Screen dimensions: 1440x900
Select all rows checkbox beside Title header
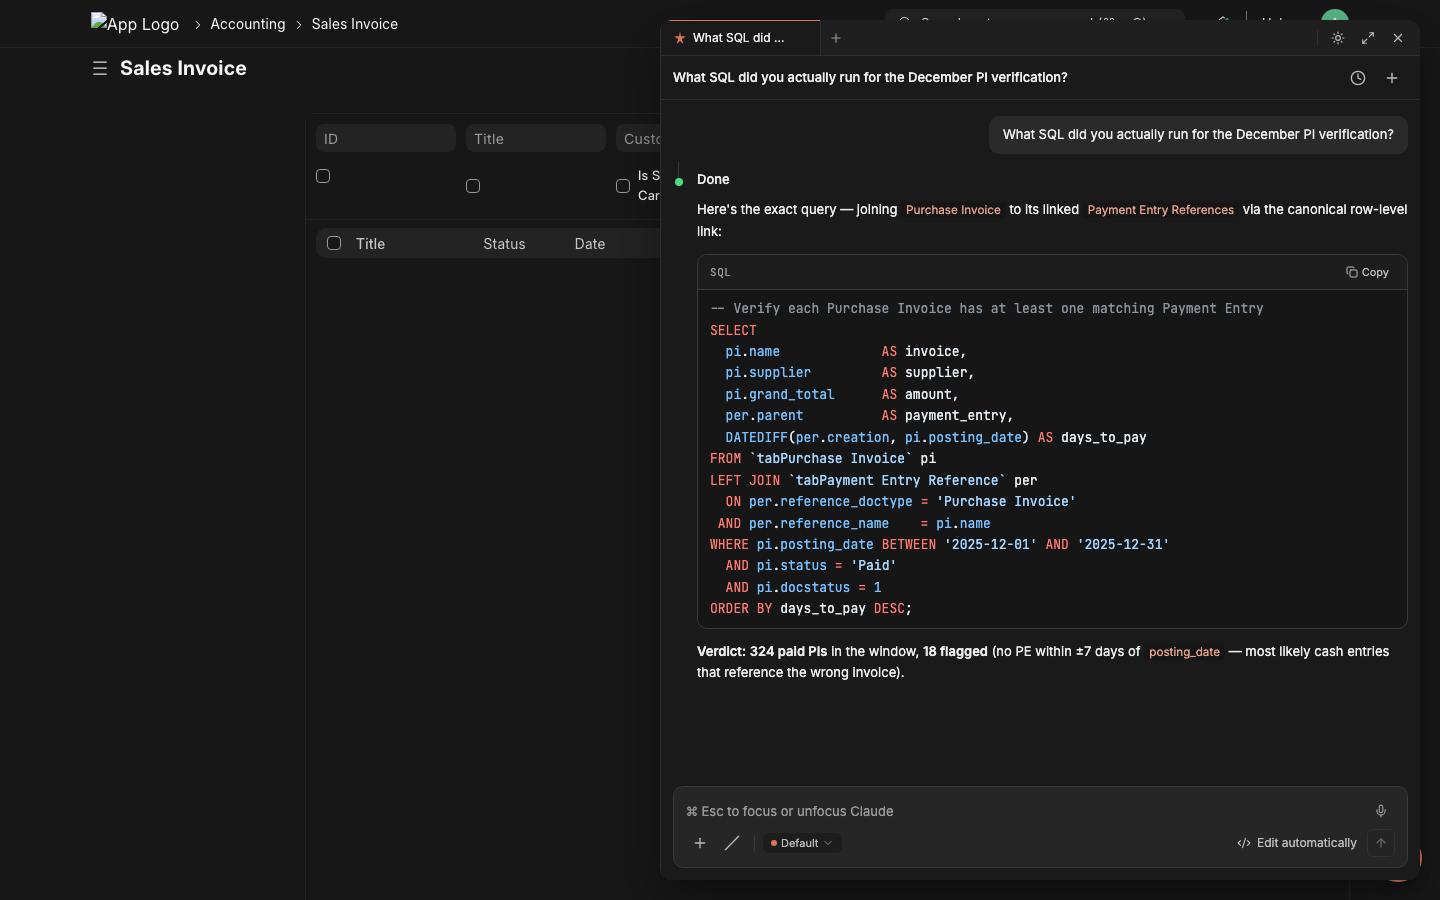point(334,243)
